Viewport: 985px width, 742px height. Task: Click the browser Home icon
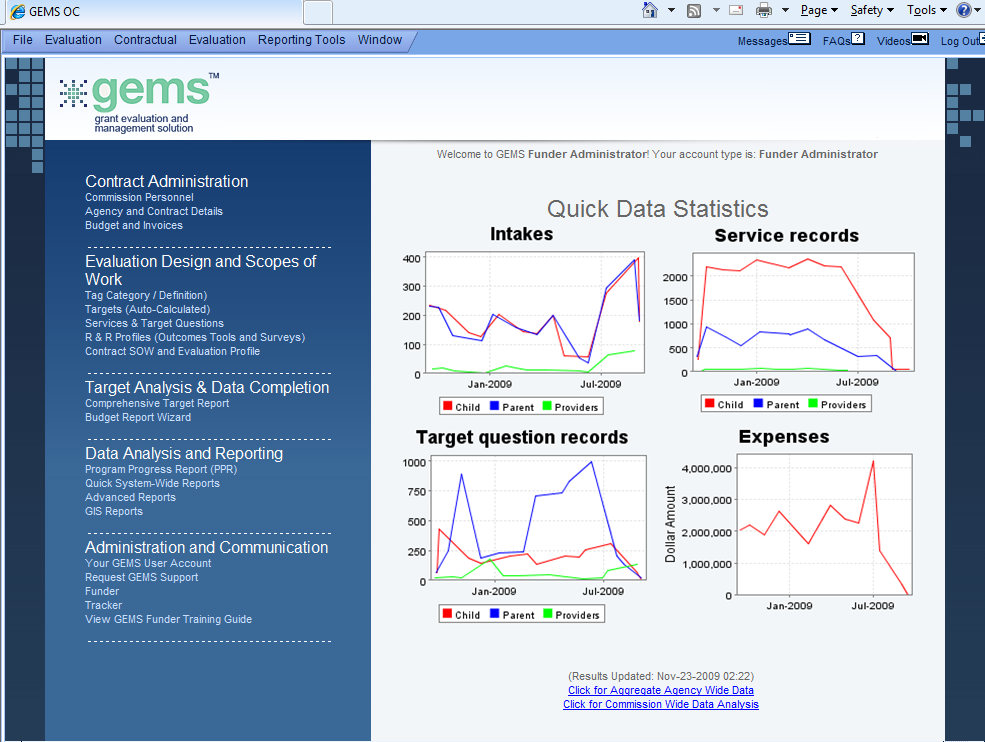pos(650,10)
